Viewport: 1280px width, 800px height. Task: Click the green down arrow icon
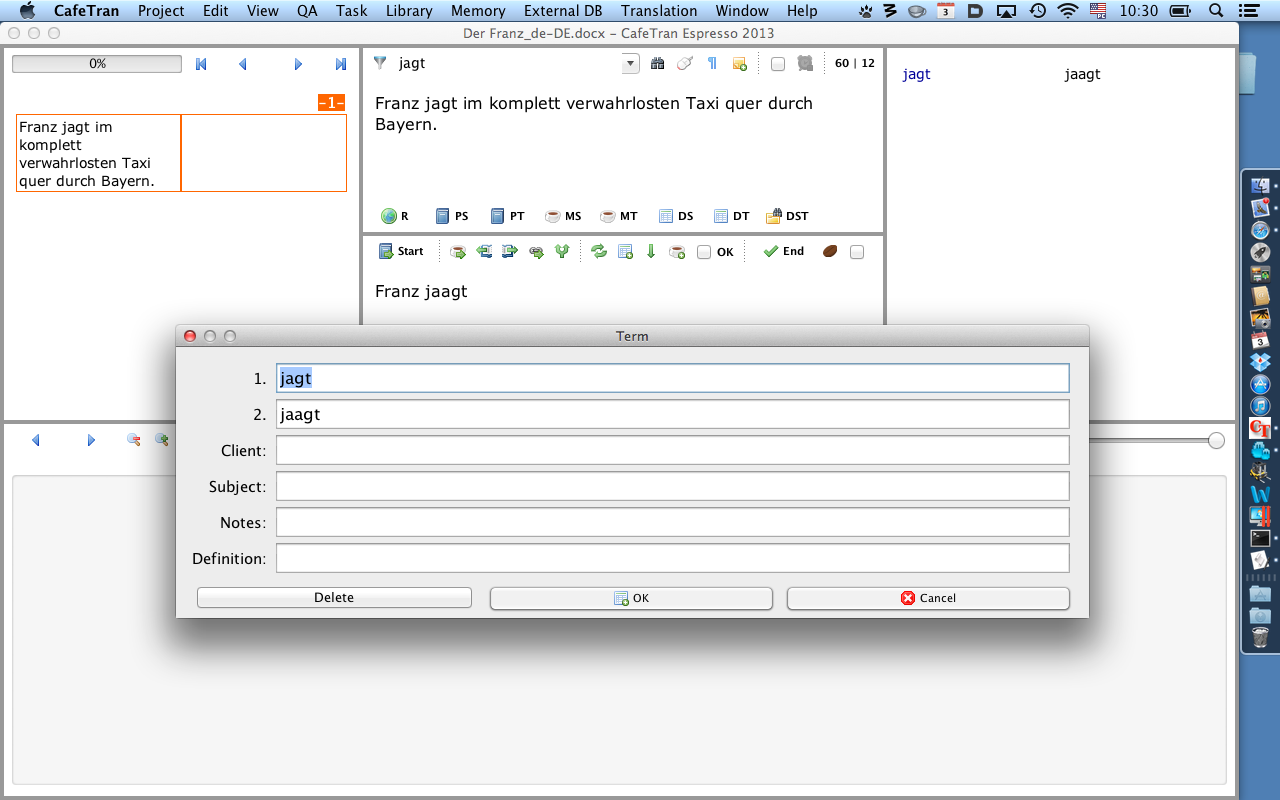(651, 252)
